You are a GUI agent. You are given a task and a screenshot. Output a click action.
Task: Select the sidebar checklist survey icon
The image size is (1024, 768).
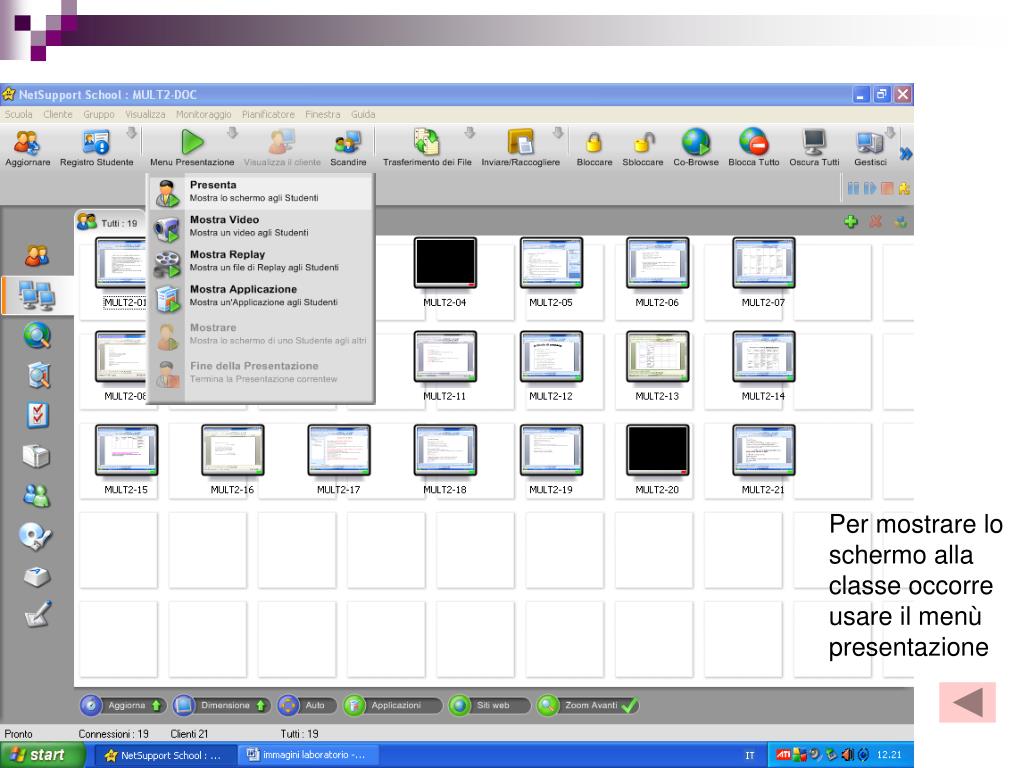pos(37,415)
